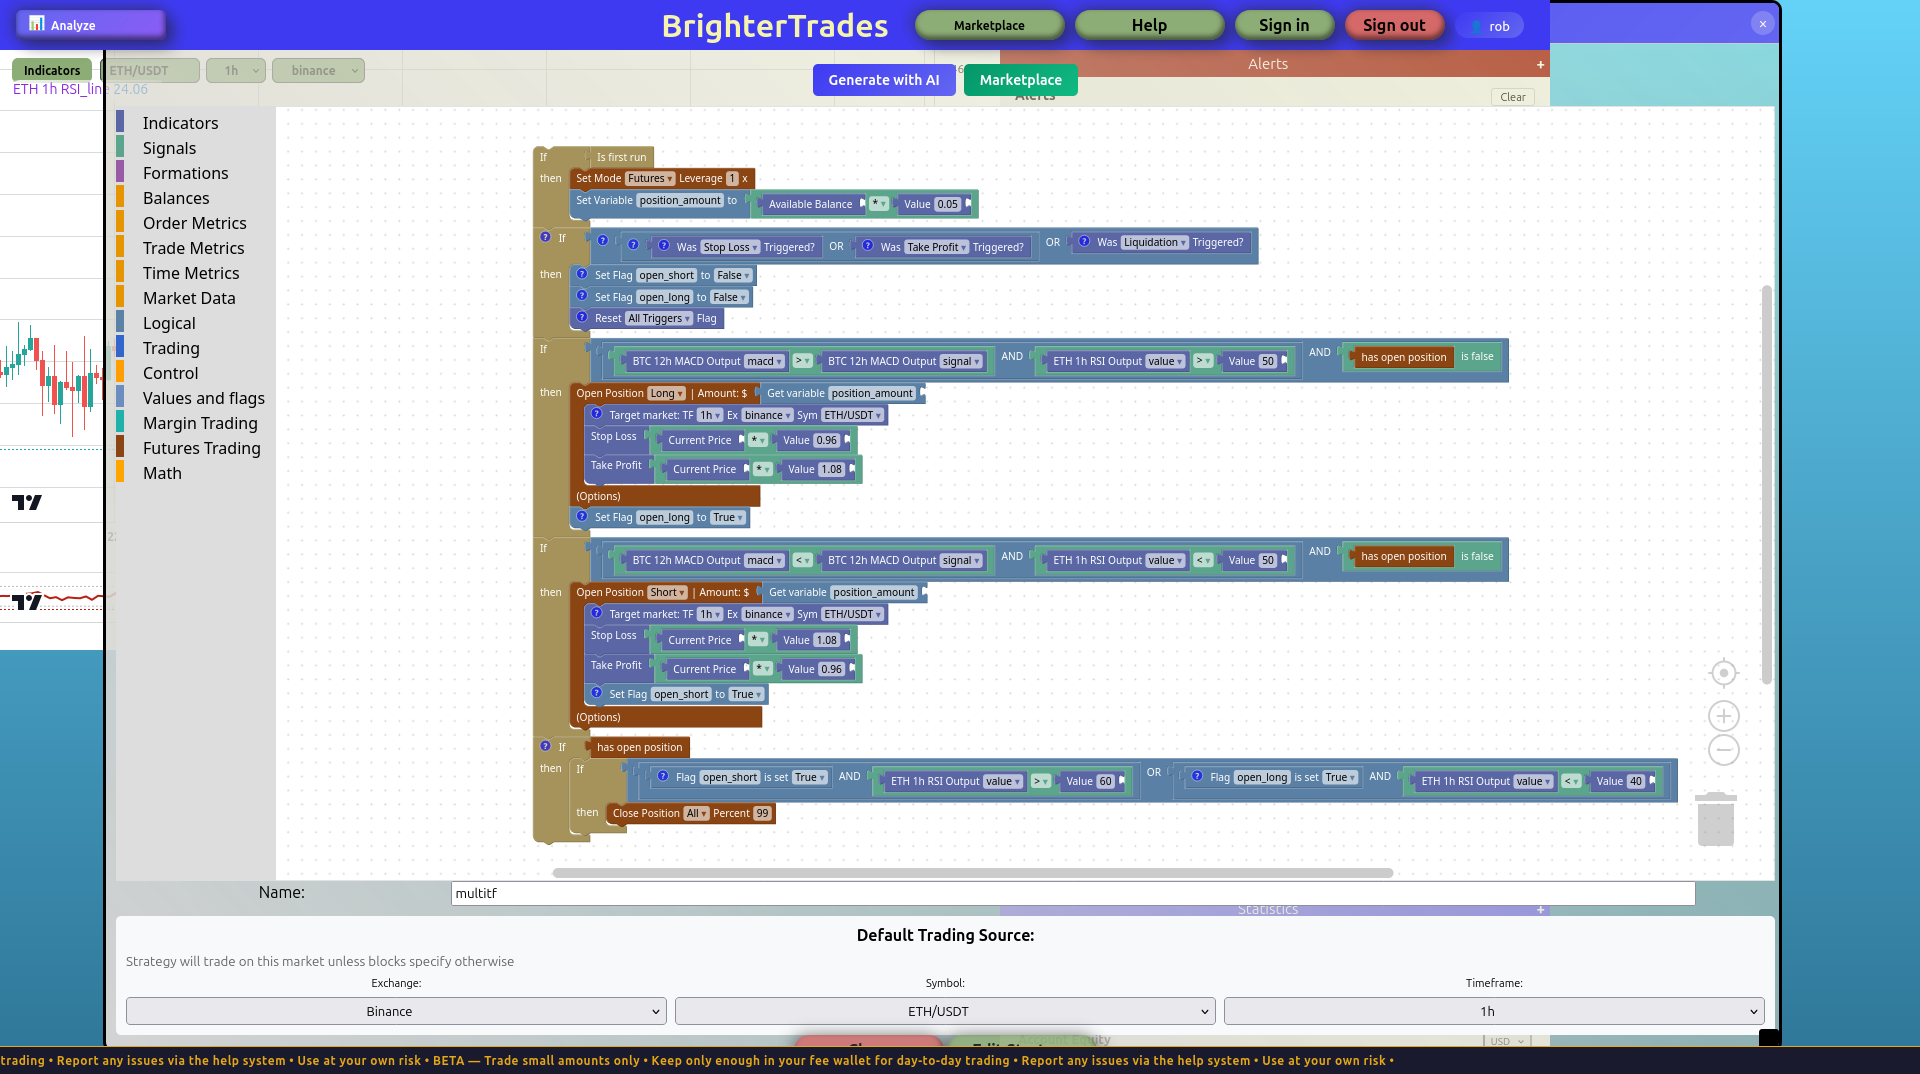The image size is (1920, 1074).
Task: Click the workspace vertical scrollbar
Action: point(1766,485)
